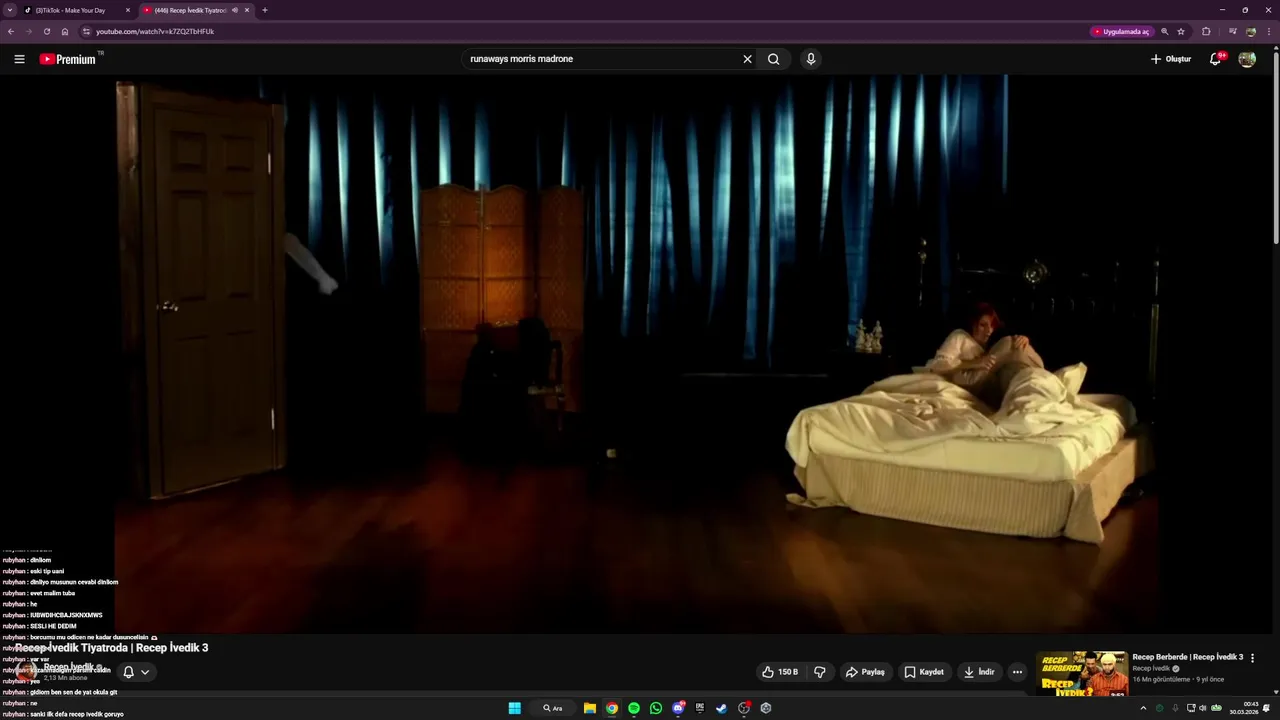This screenshot has width=1280, height=720.
Task: Open the YouTube hamburger guide menu
Action: coord(19,59)
